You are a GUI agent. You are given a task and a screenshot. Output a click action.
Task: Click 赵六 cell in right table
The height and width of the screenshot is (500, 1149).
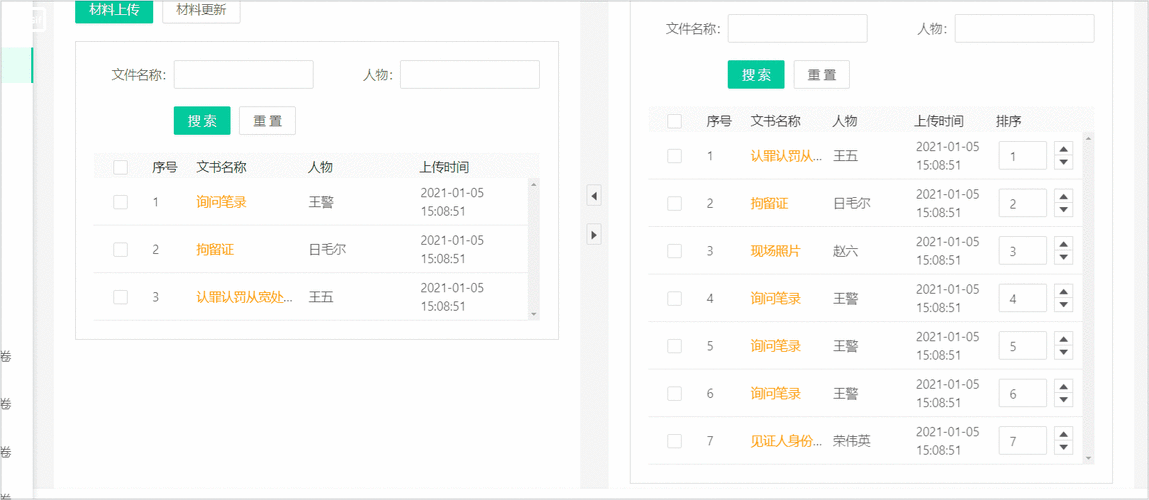[846, 251]
